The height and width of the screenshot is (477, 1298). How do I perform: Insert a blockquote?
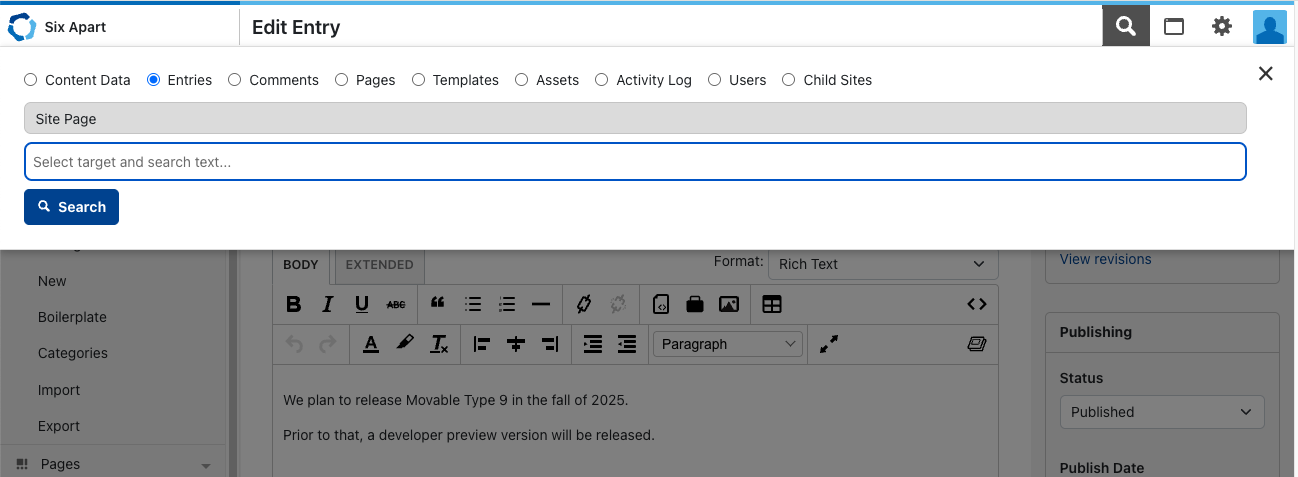pos(437,304)
